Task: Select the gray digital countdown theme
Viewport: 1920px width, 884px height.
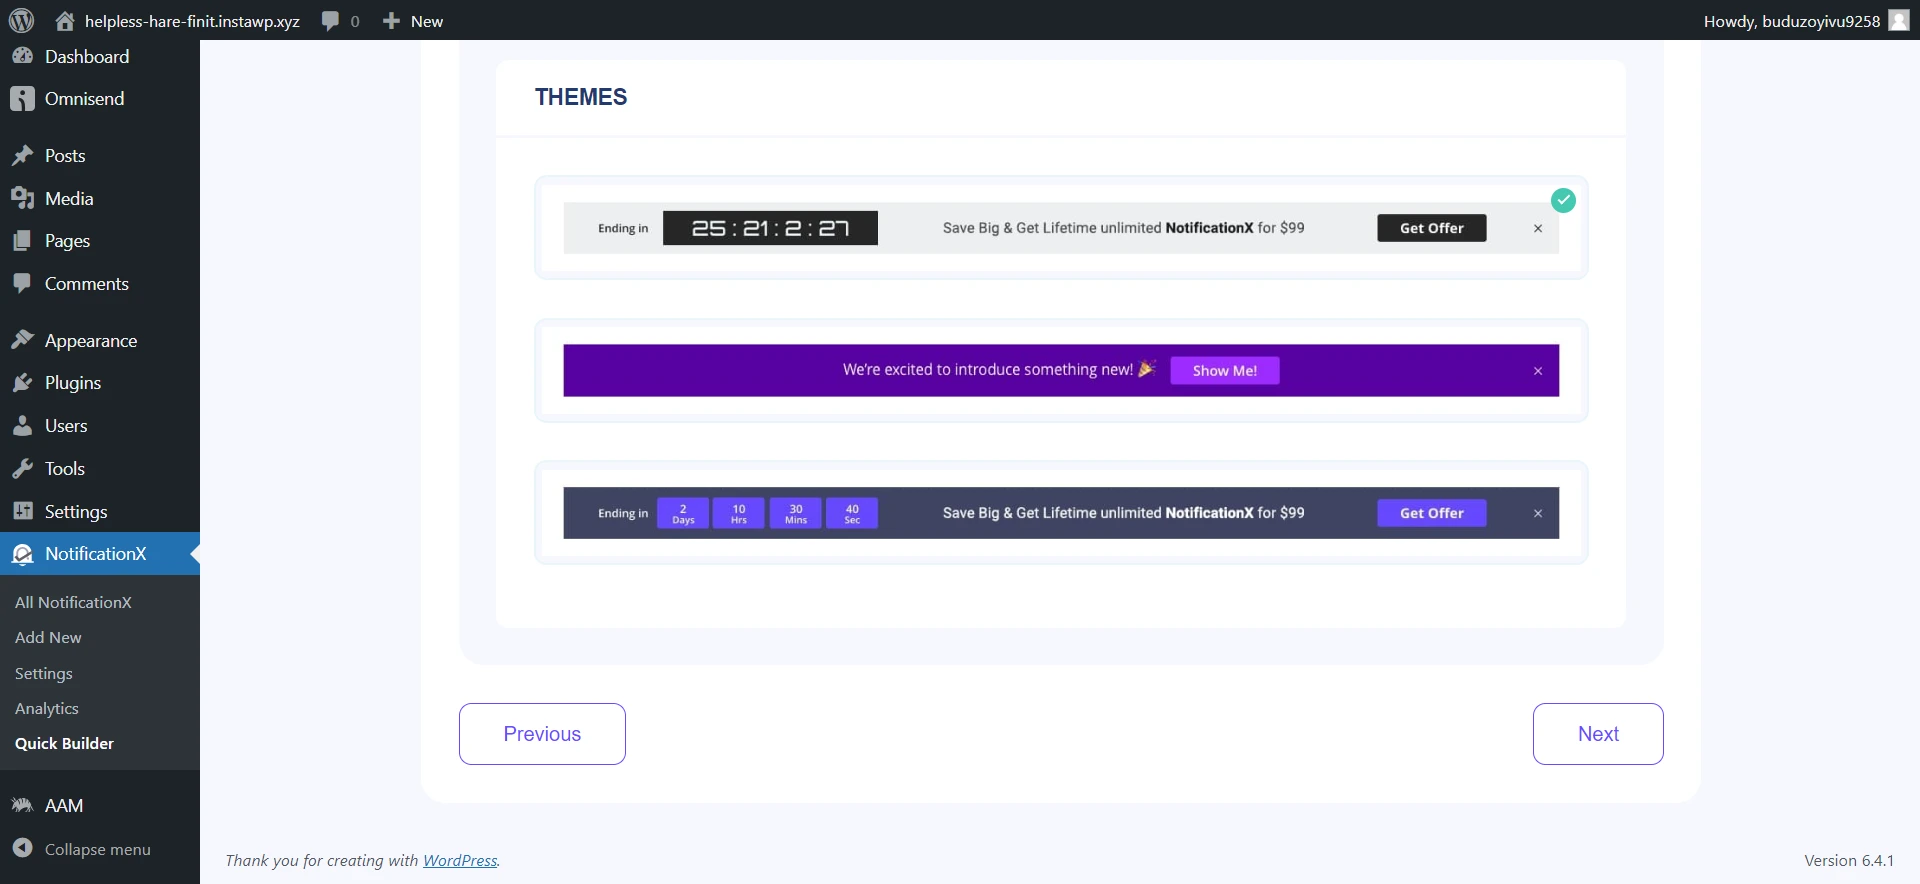Action: point(1061,228)
